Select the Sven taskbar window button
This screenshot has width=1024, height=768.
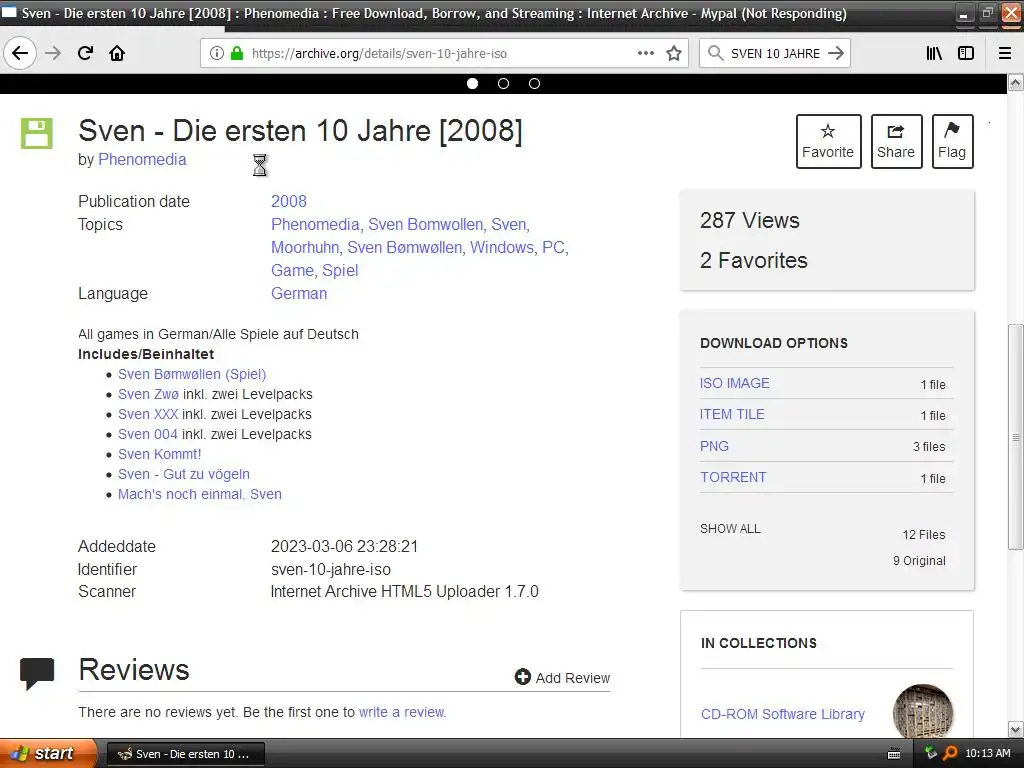pos(185,754)
